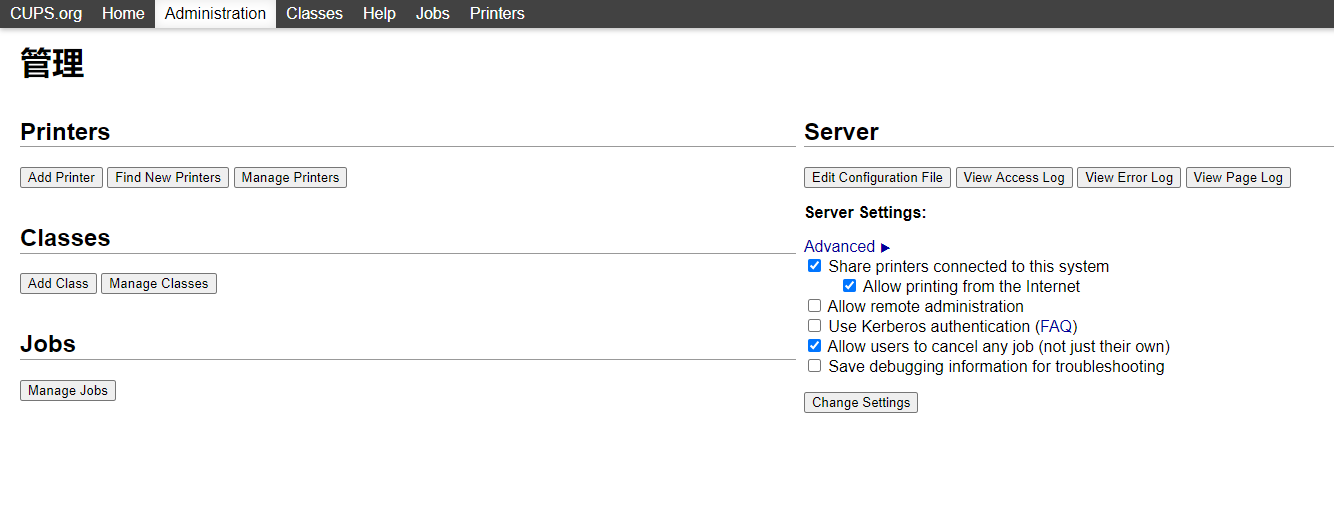Click the Server Settings label
This screenshot has height=519, width=1334.
pyautogui.click(x=866, y=212)
